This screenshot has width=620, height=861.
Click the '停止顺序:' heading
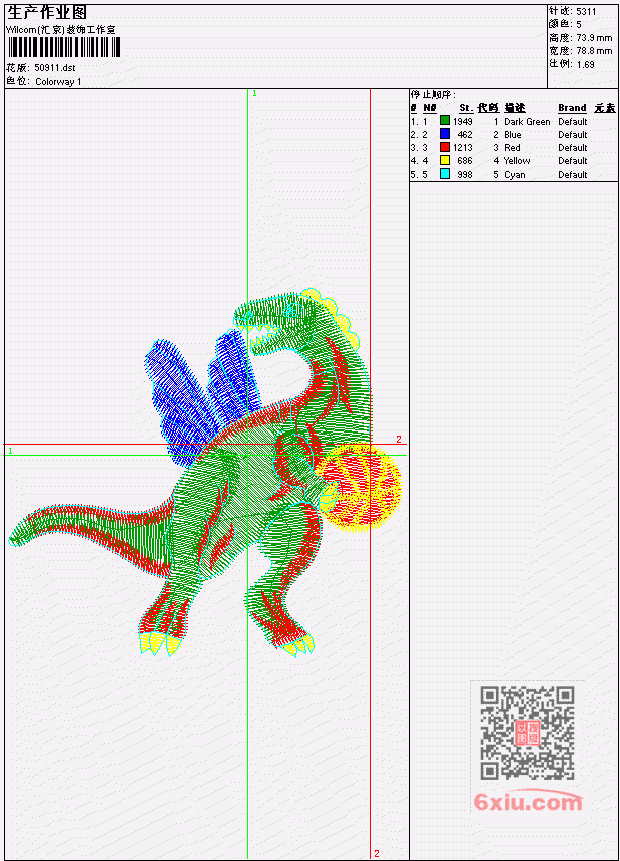pos(433,95)
